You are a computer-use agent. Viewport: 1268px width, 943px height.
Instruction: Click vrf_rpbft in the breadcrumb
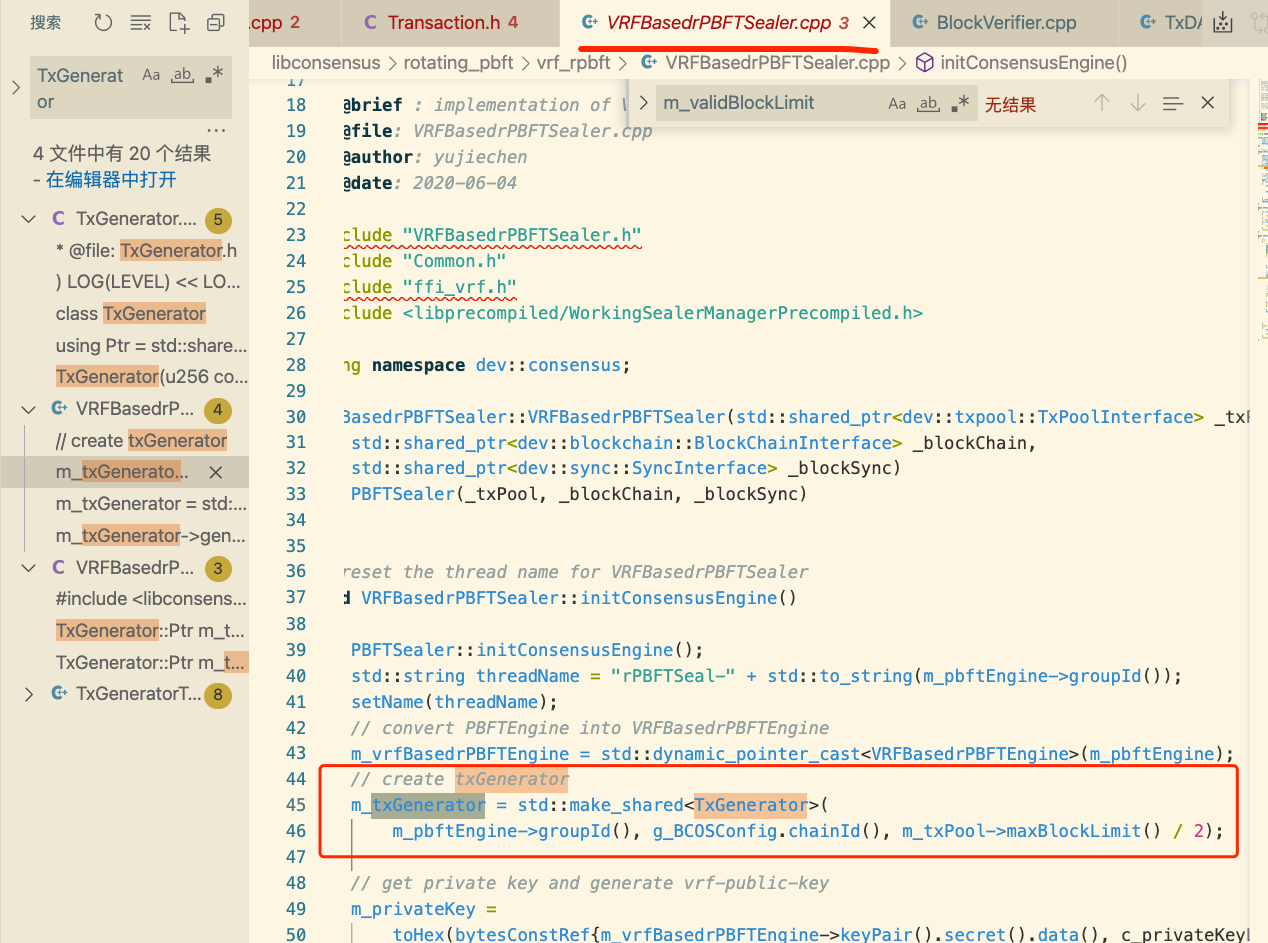[573, 63]
